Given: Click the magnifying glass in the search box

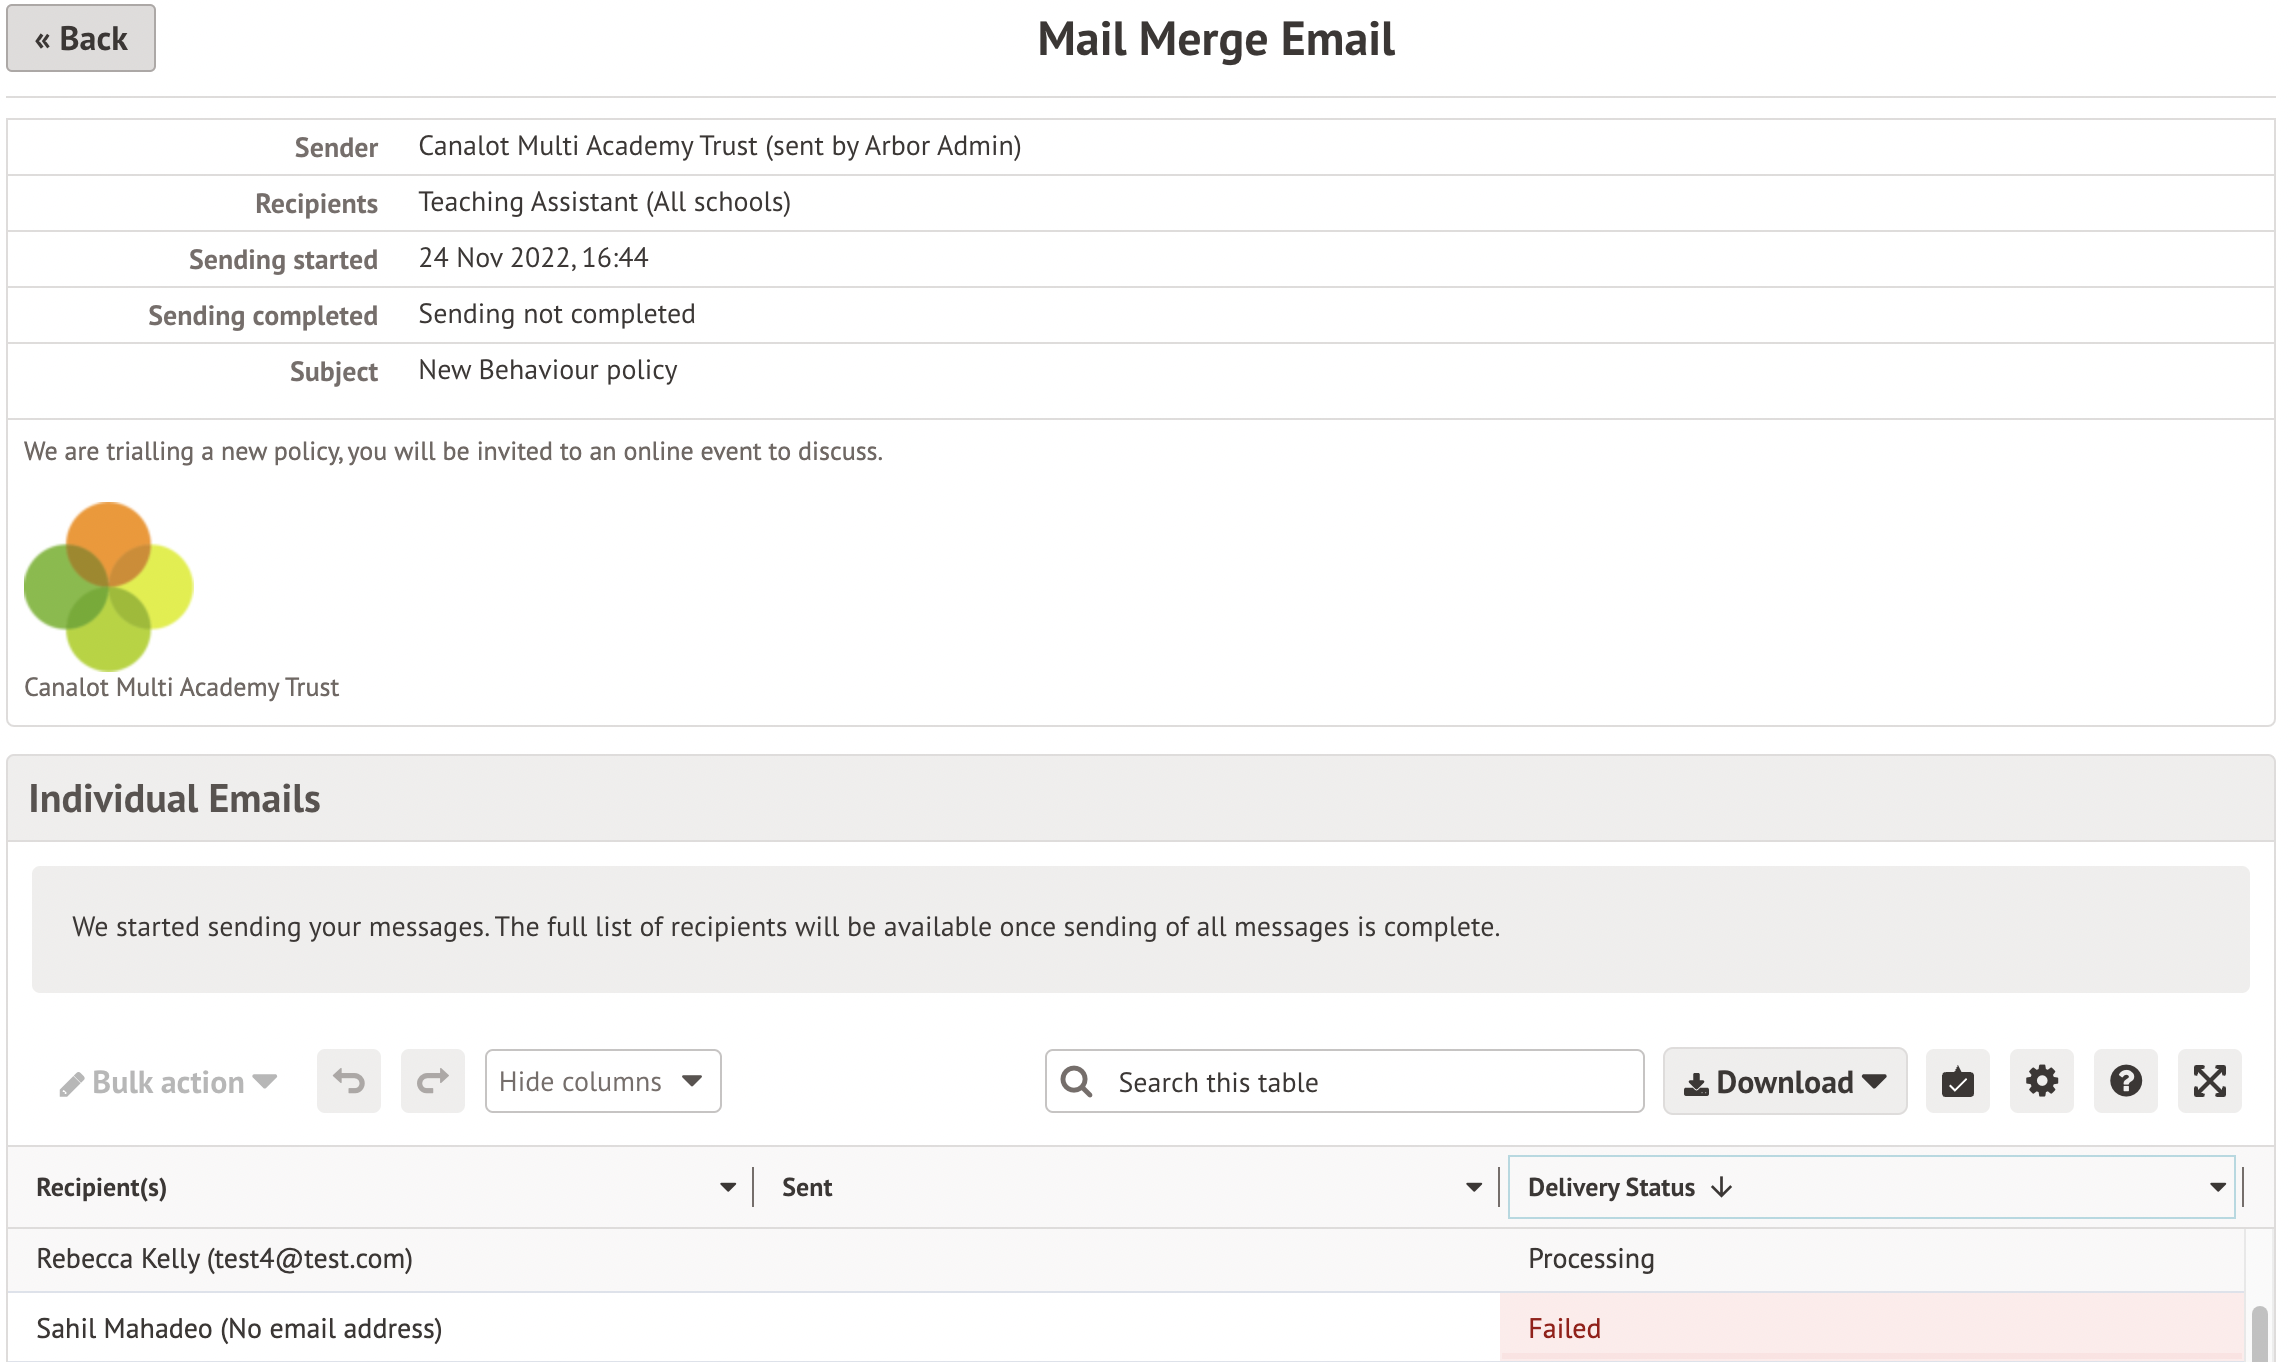Looking at the screenshot, I should click(1075, 1081).
